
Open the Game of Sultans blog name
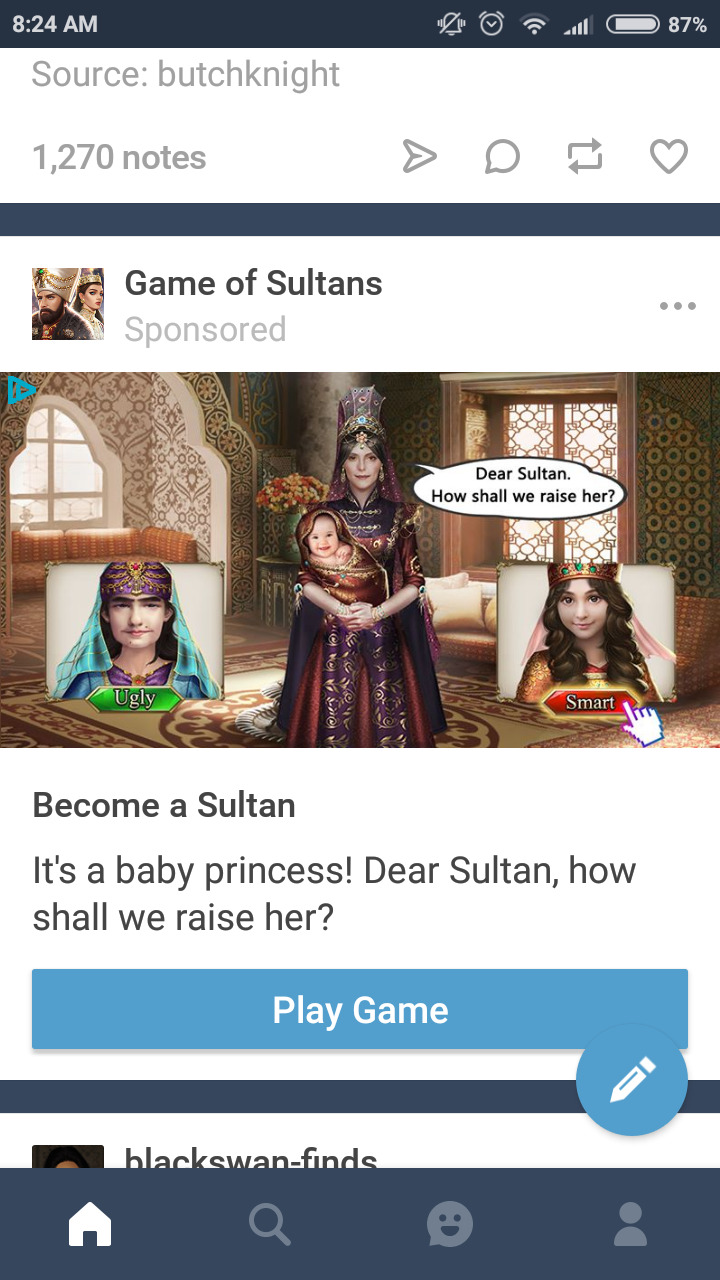253,283
